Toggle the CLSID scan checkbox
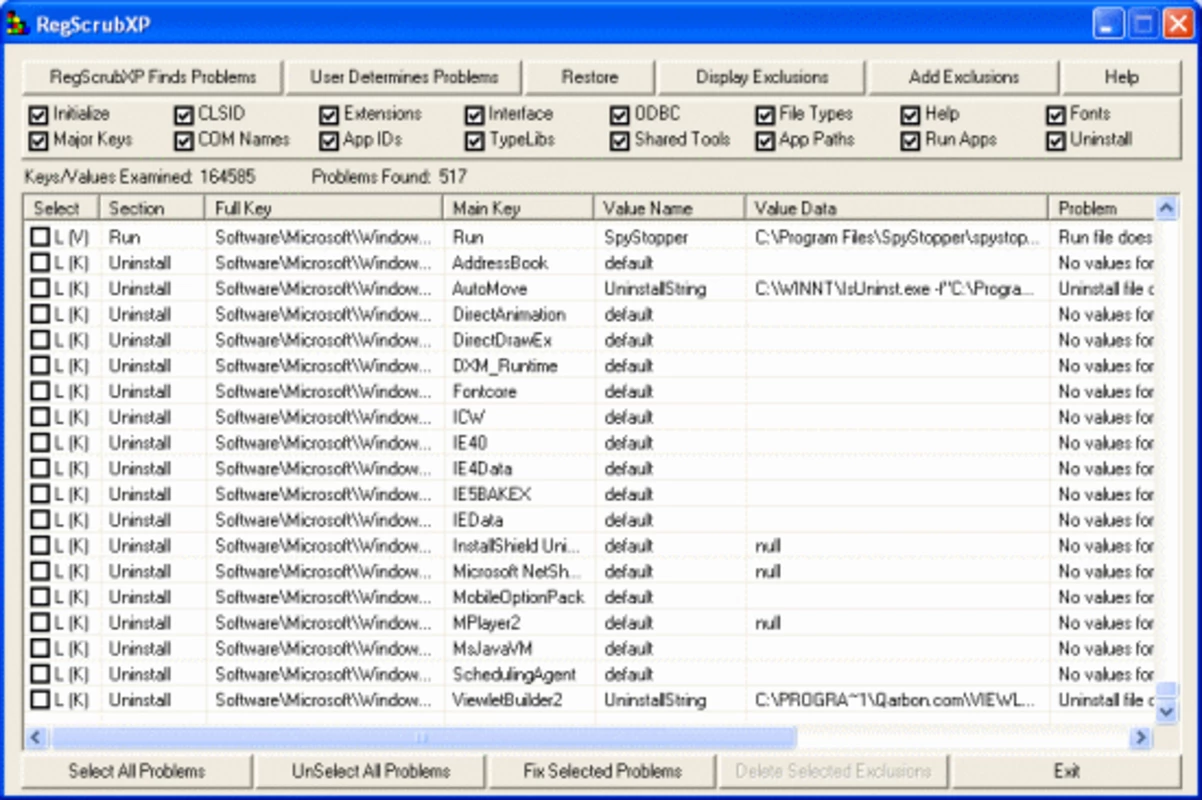This screenshot has width=1202, height=800. [184, 115]
